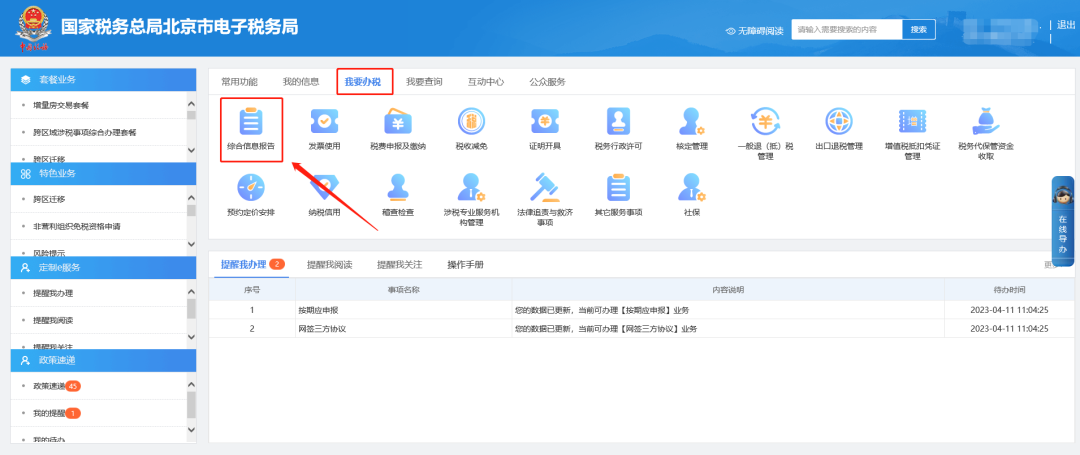The image size is (1080, 455).
Task: Open the 社保 icon
Action: (x=692, y=187)
